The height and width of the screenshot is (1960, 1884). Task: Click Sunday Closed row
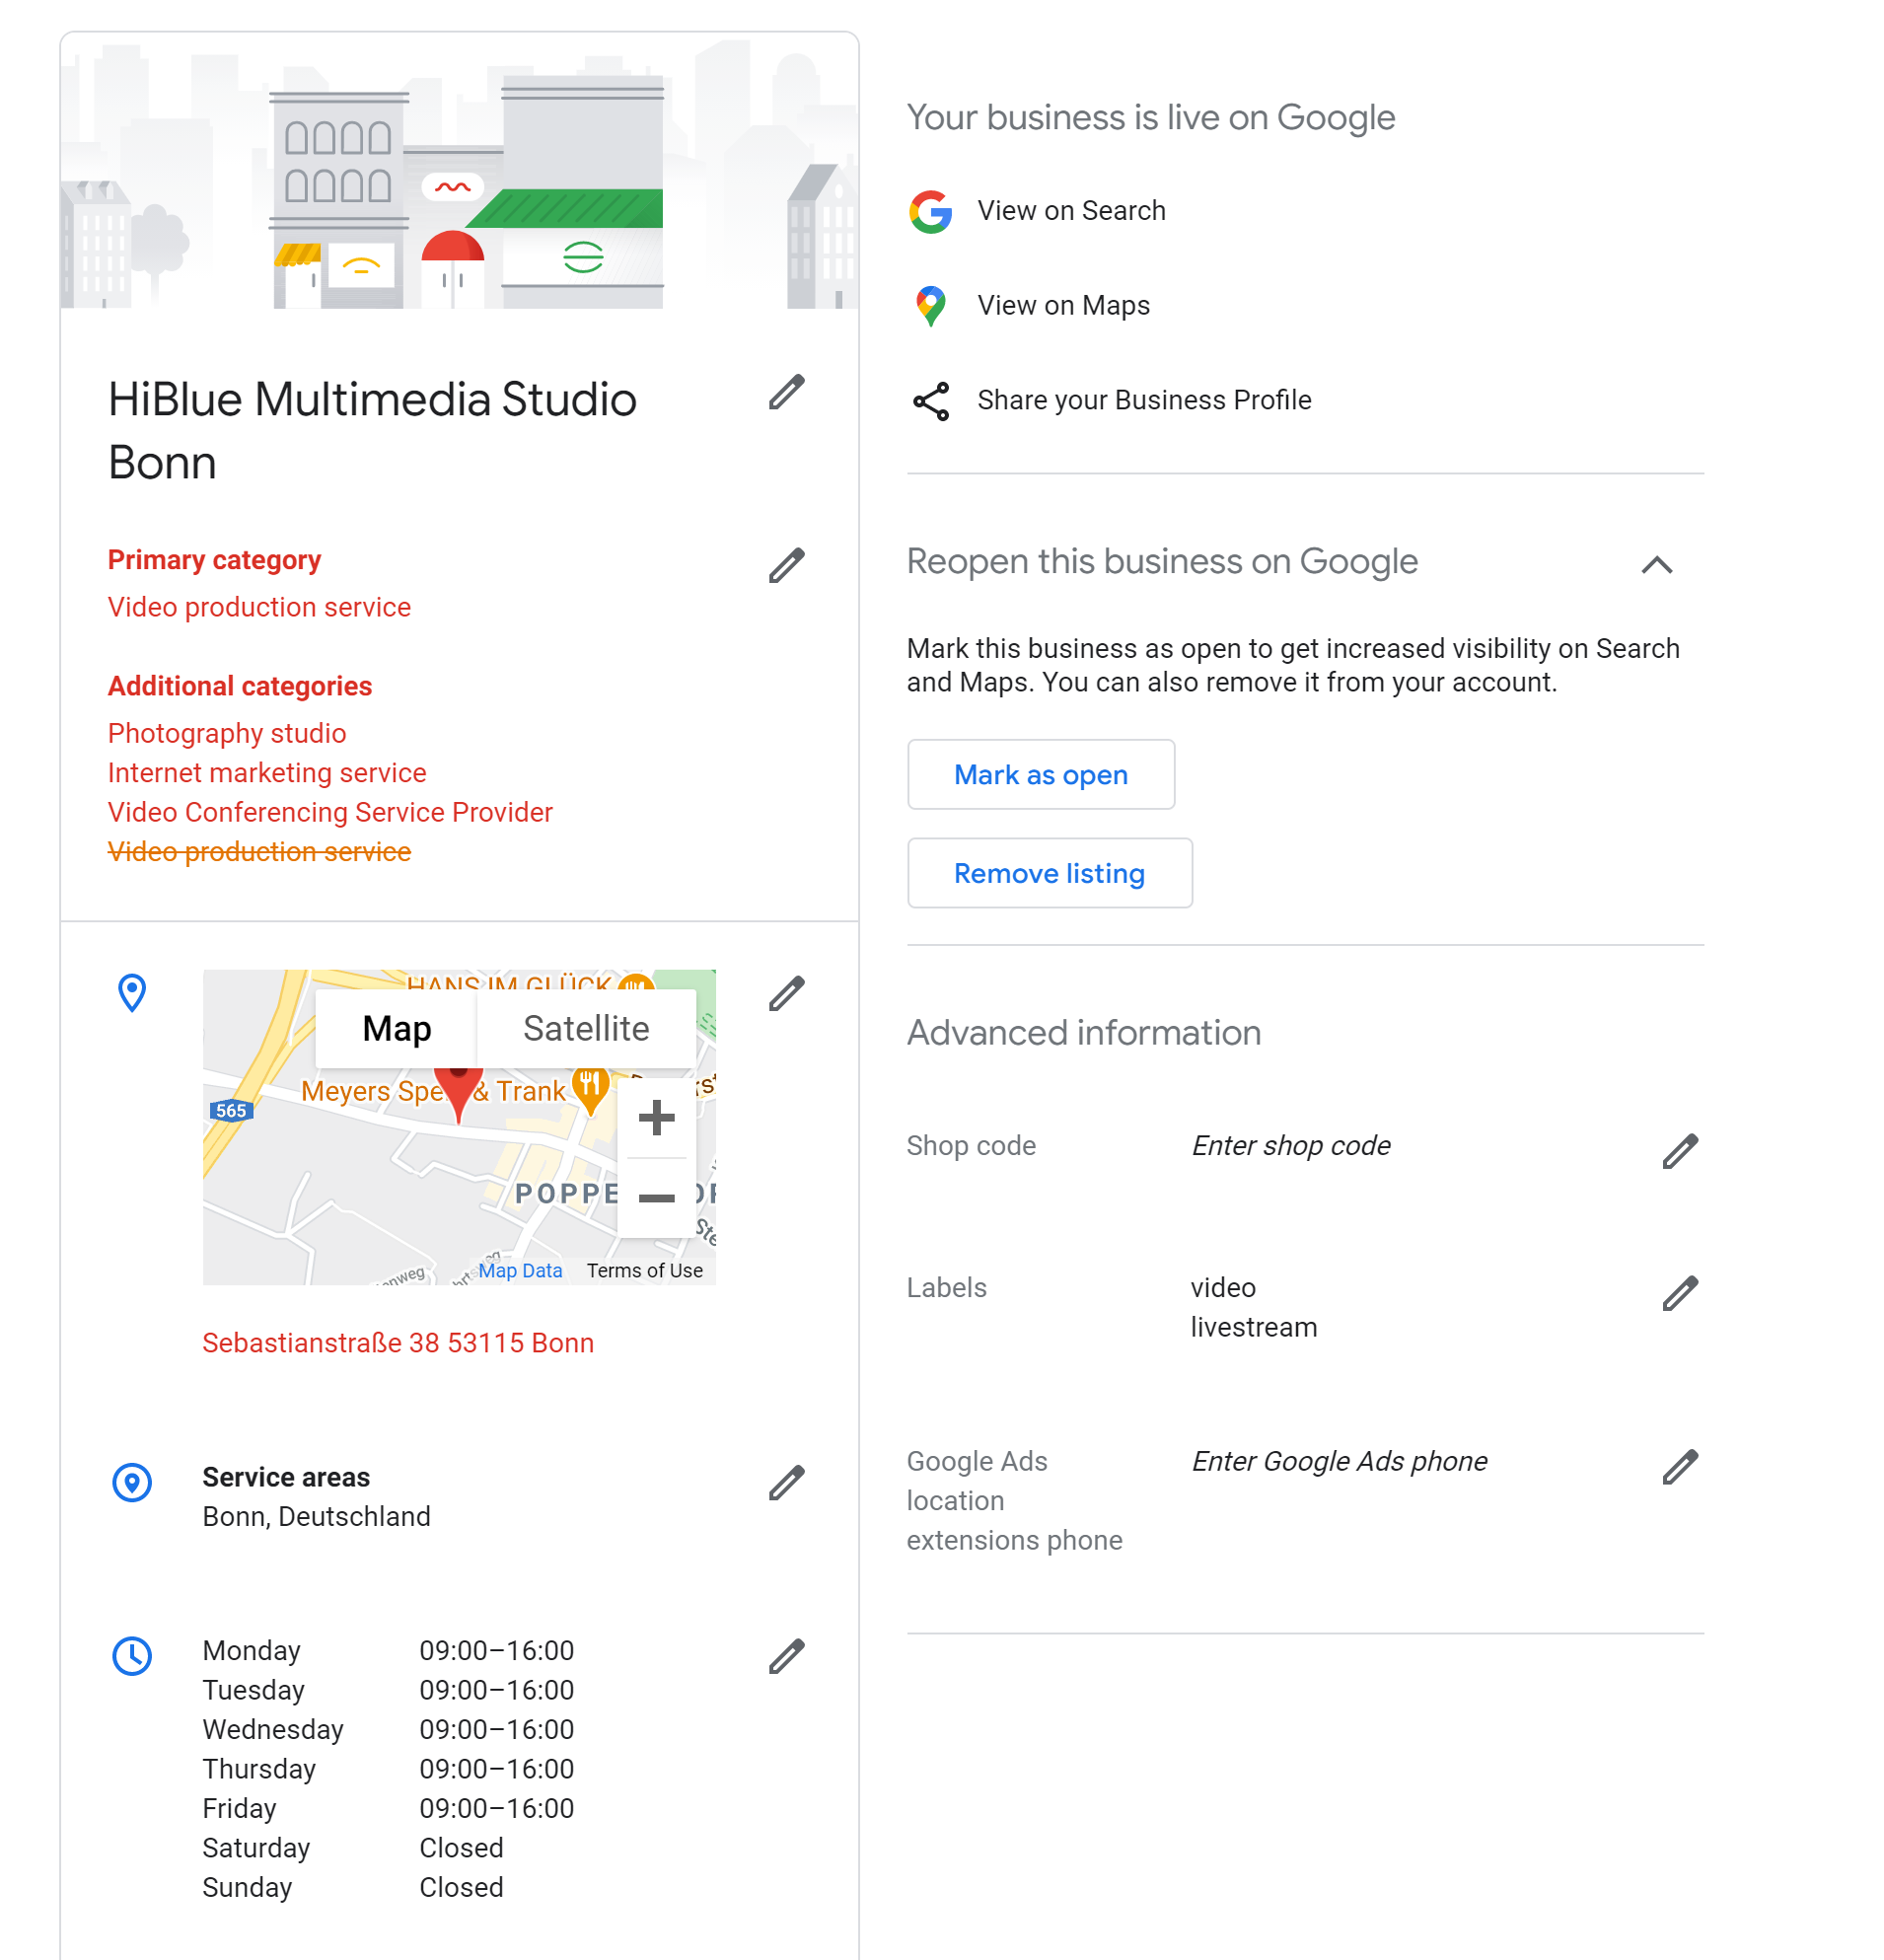[x=353, y=1888]
